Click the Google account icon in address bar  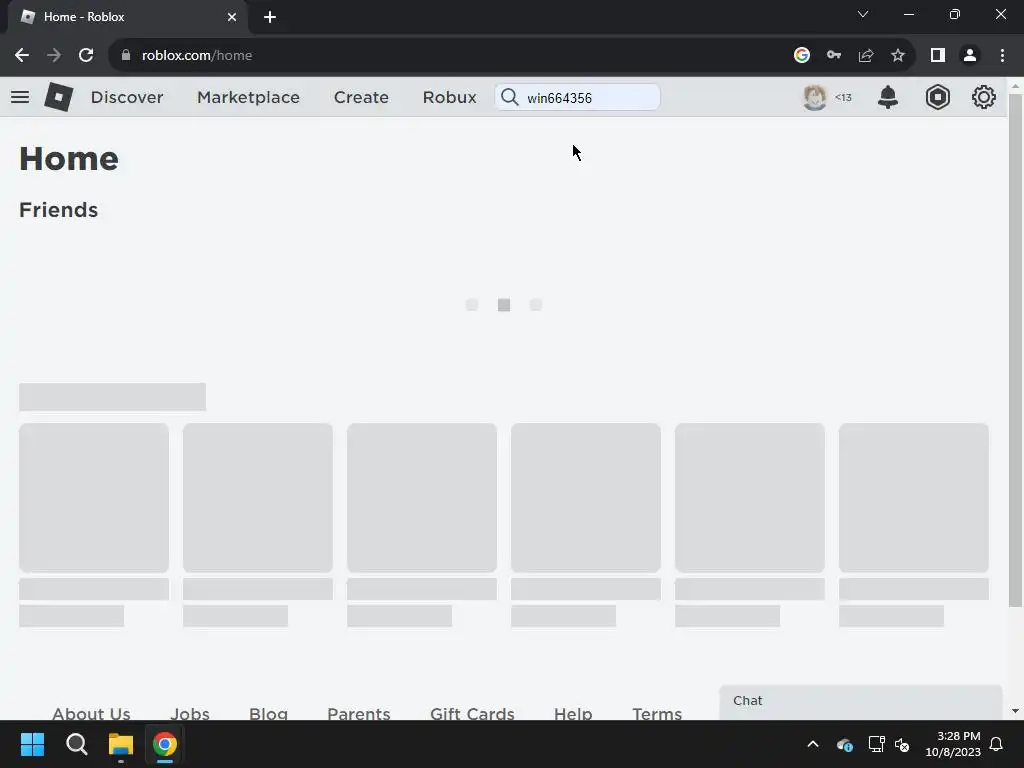(x=802, y=56)
